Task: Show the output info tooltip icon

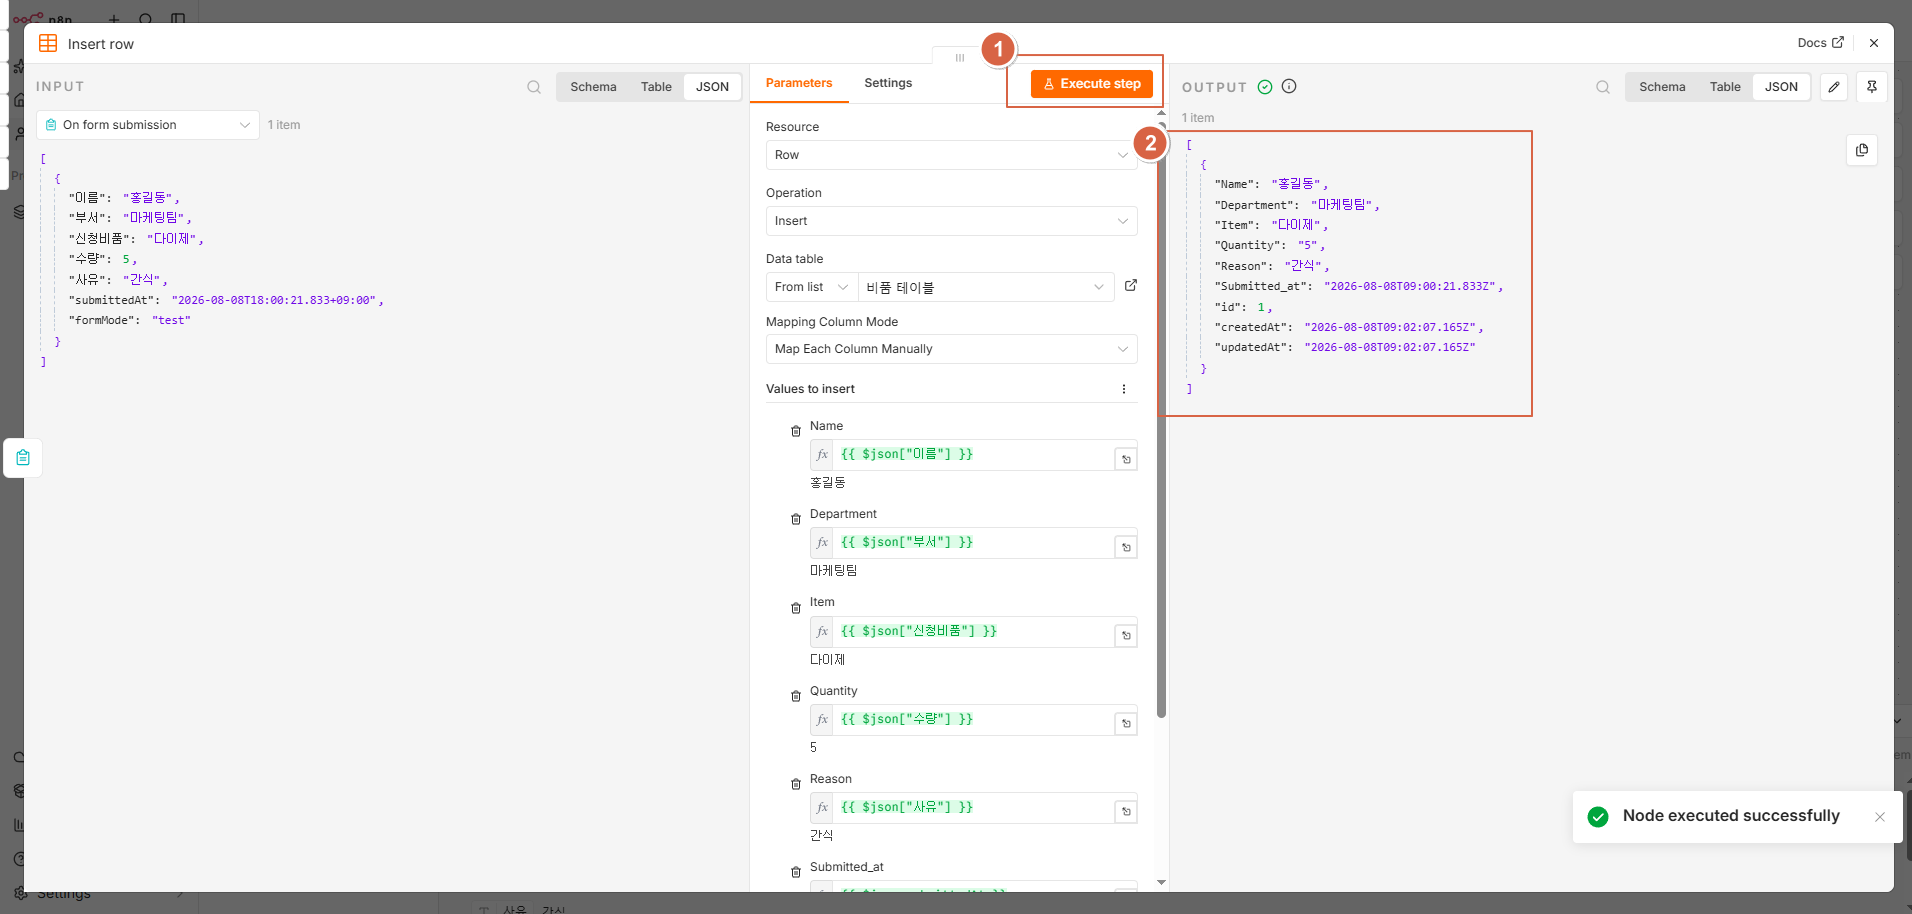Action: (1289, 86)
